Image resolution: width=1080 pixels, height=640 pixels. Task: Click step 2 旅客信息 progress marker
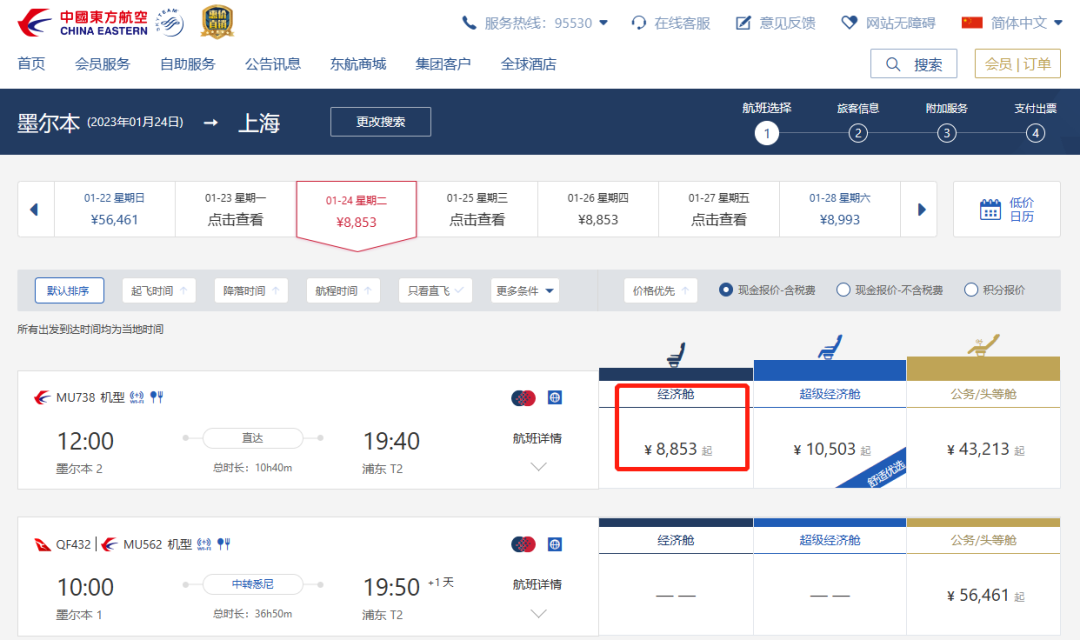click(x=858, y=133)
